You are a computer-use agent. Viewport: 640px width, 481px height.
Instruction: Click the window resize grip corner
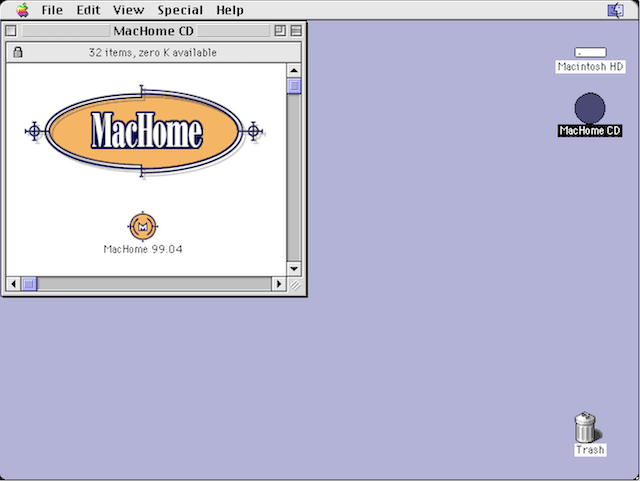coord(295,284)
